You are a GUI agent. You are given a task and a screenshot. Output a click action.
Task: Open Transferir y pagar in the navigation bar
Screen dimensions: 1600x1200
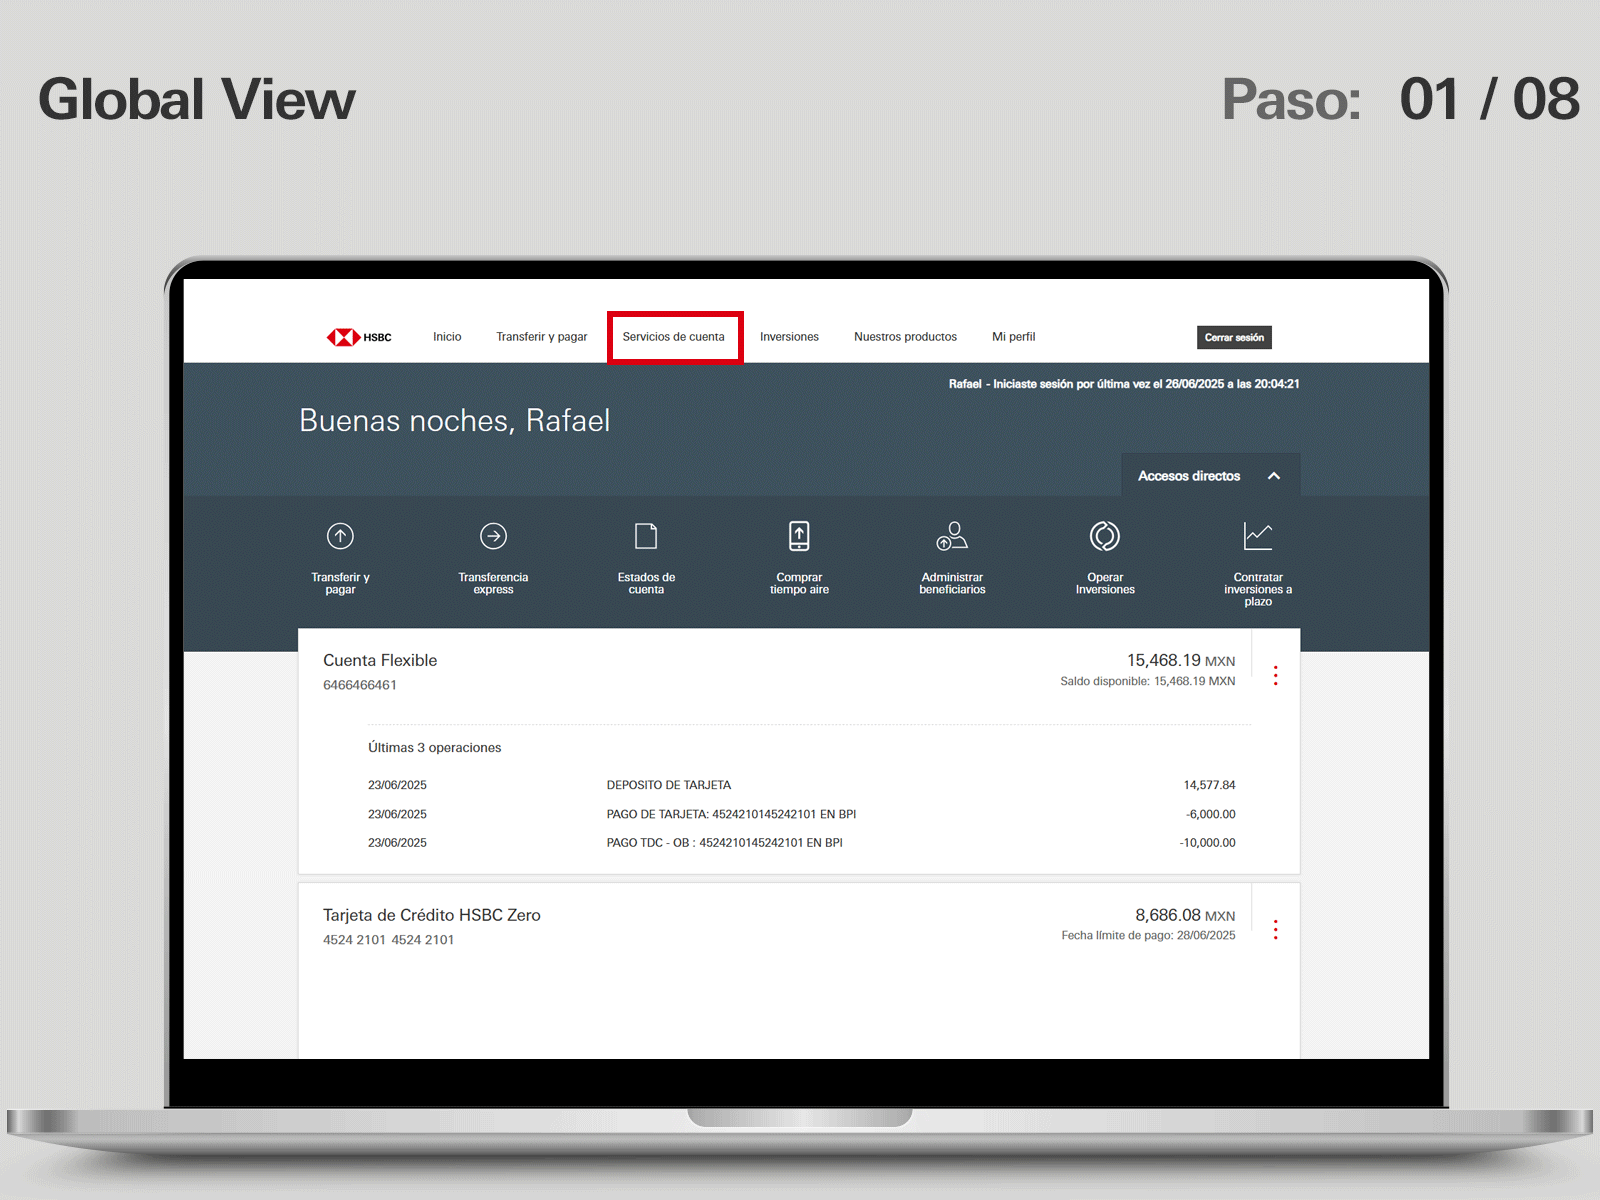(541, 337)
